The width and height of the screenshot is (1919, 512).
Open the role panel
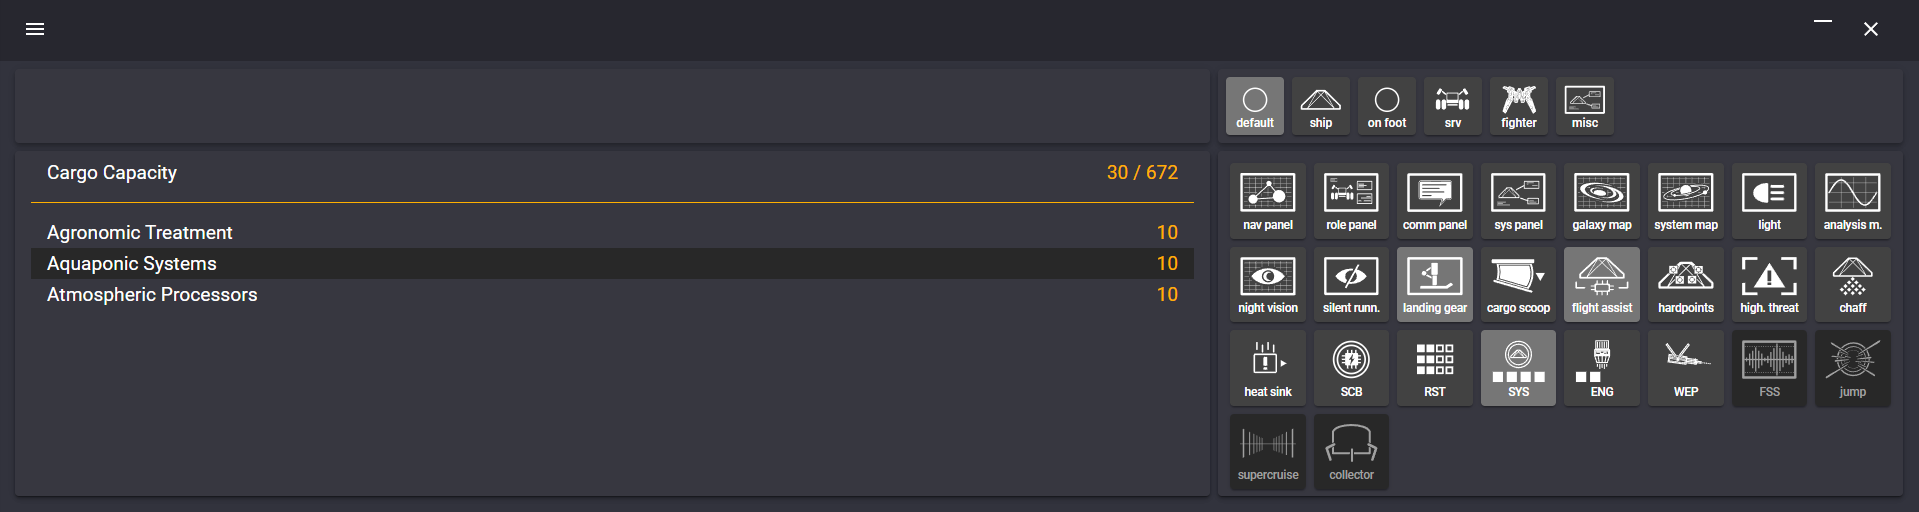(1351, 201)
